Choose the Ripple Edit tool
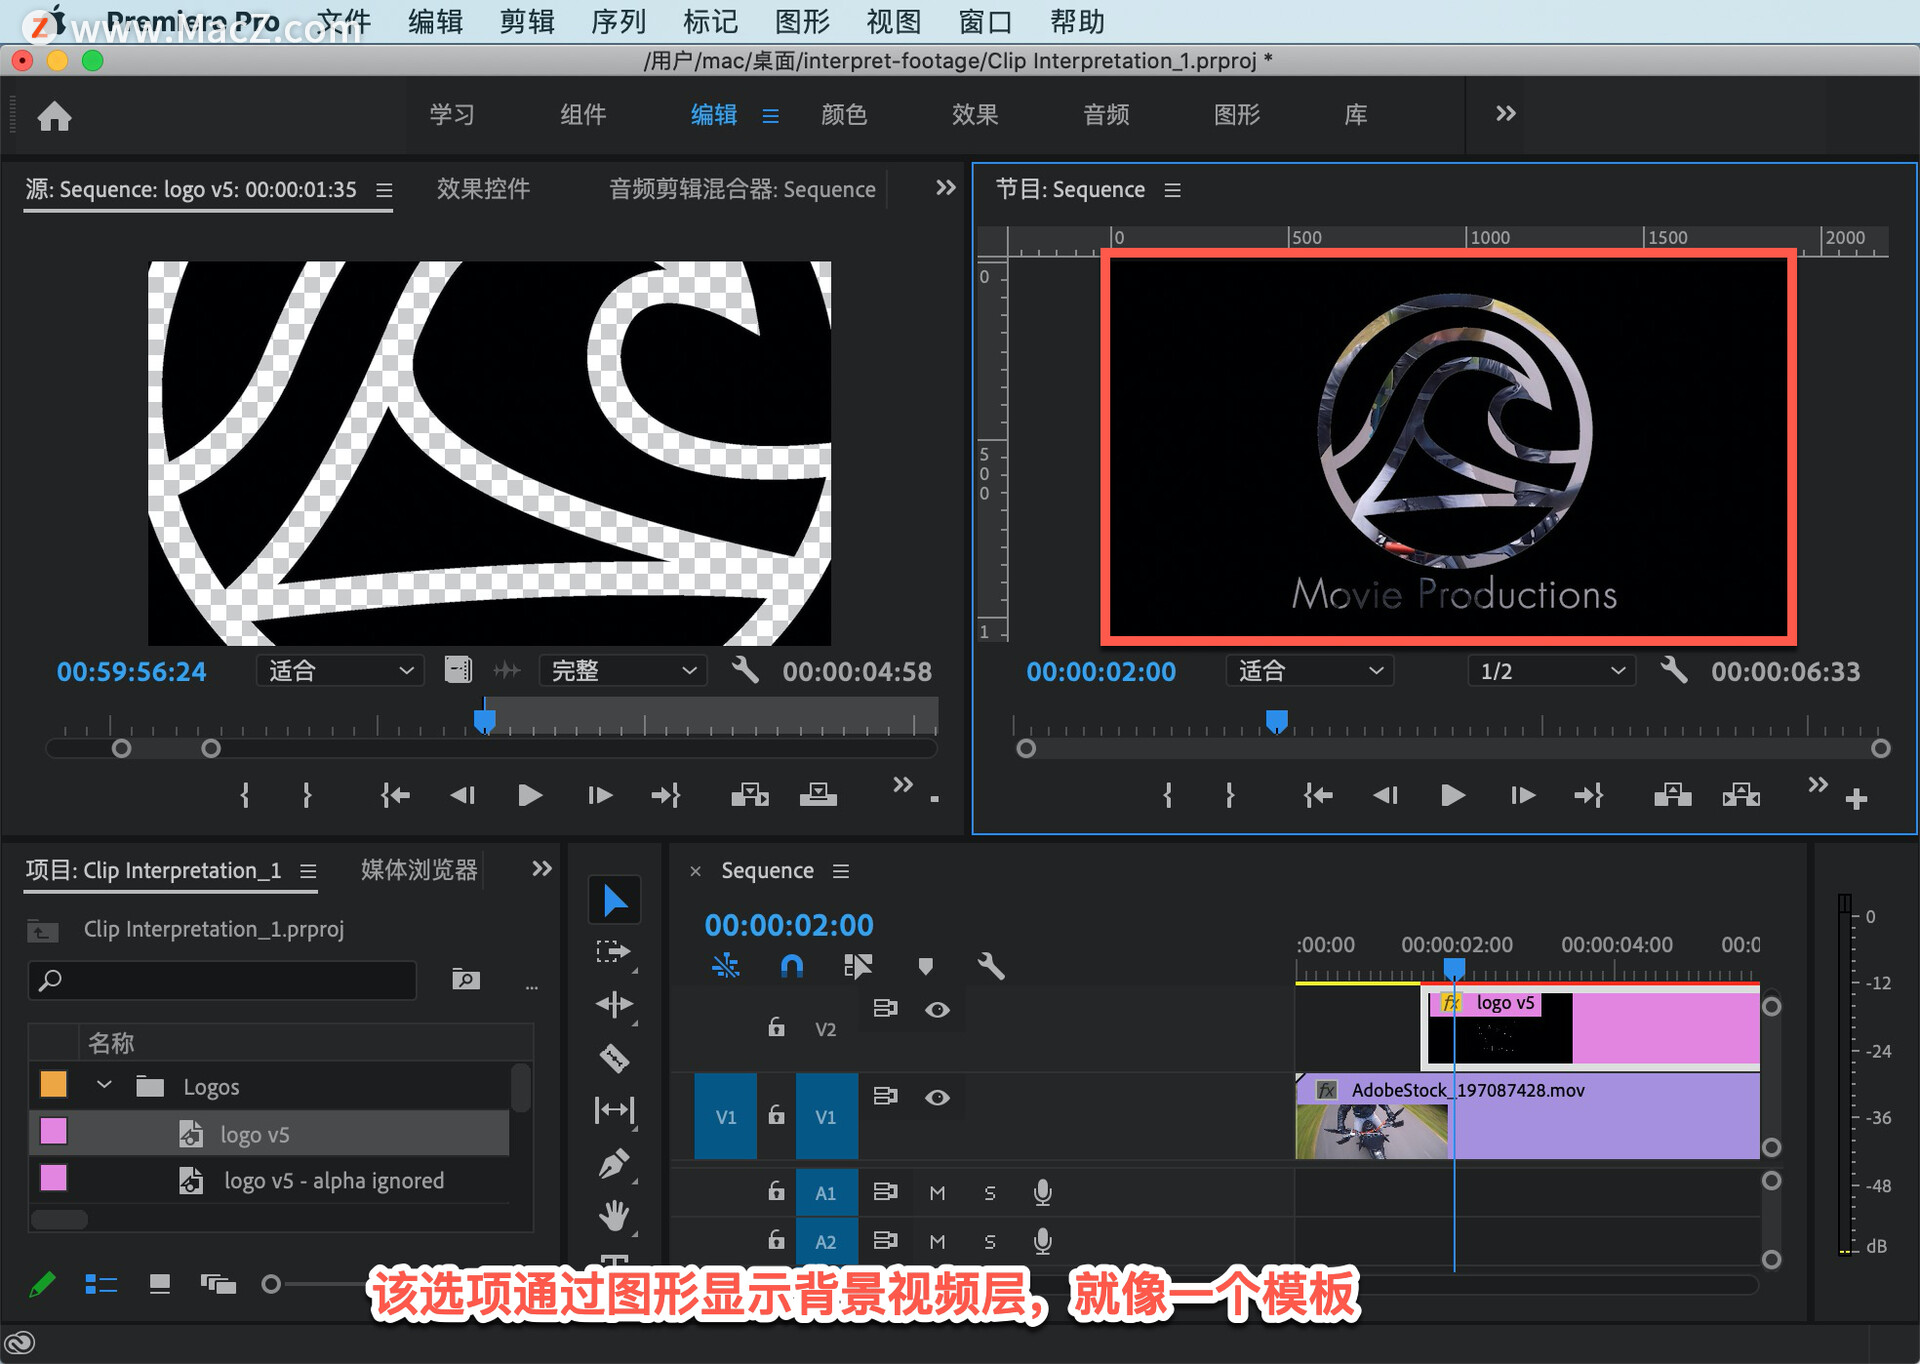 614,1004
